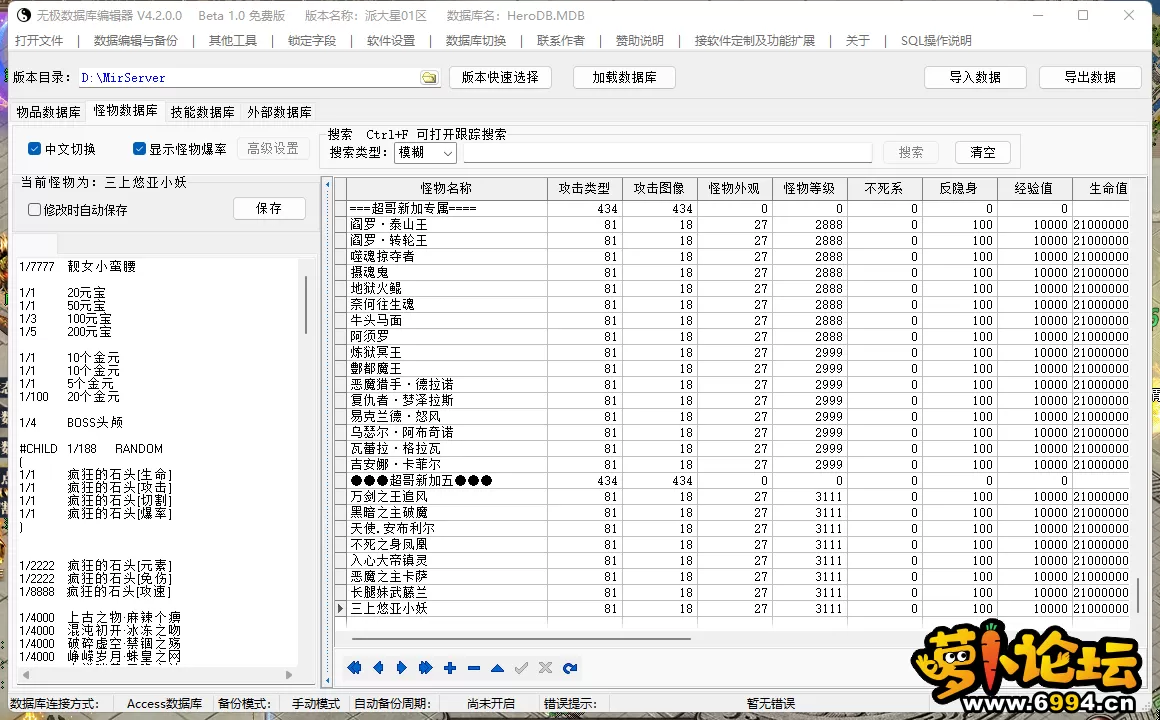This screenshot has height=720, width=1160.
Task: Open 关于 menu
Action: click(x=858, y=41)
